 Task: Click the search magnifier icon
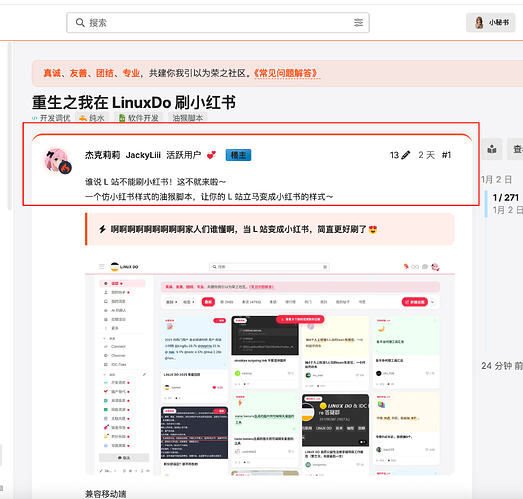pyautogui.click(x=80, y=23)
